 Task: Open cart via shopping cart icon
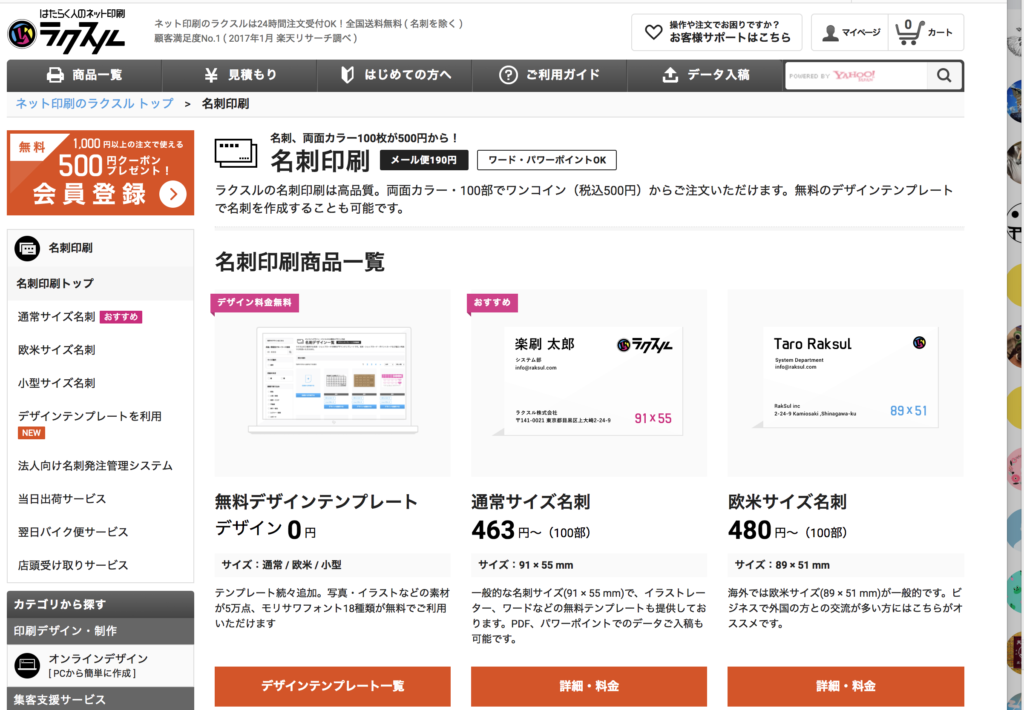[907, 32]
